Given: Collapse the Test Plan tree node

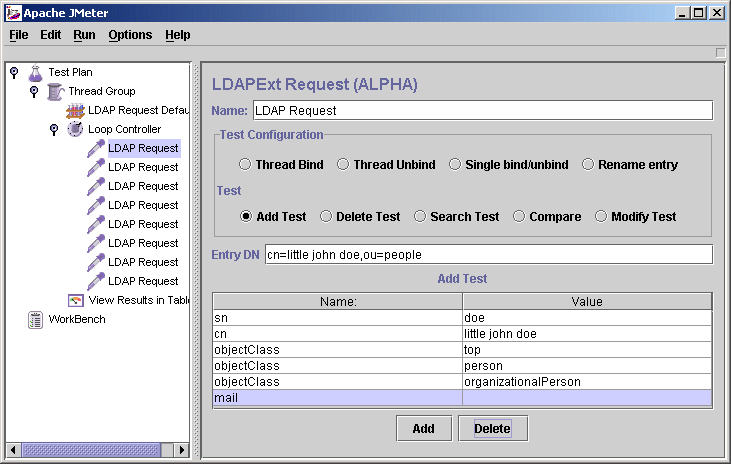Looking at the screenshot, I should pyautogui.click(x=14, y=72).
